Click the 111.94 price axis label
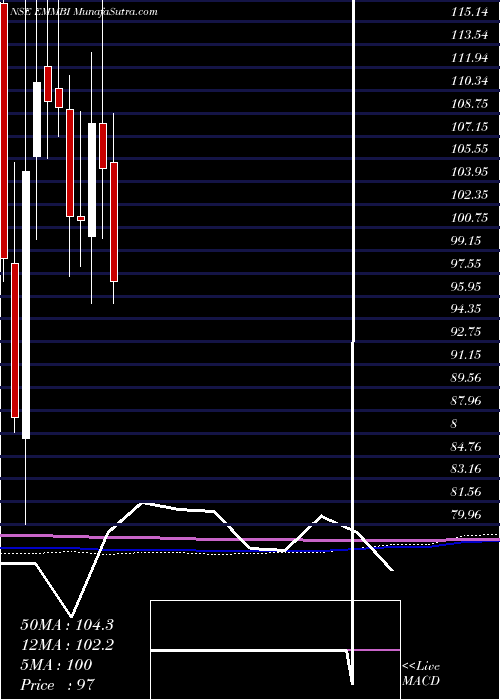The height and width of the screenshot is (700, 500). tap(469, 58)
